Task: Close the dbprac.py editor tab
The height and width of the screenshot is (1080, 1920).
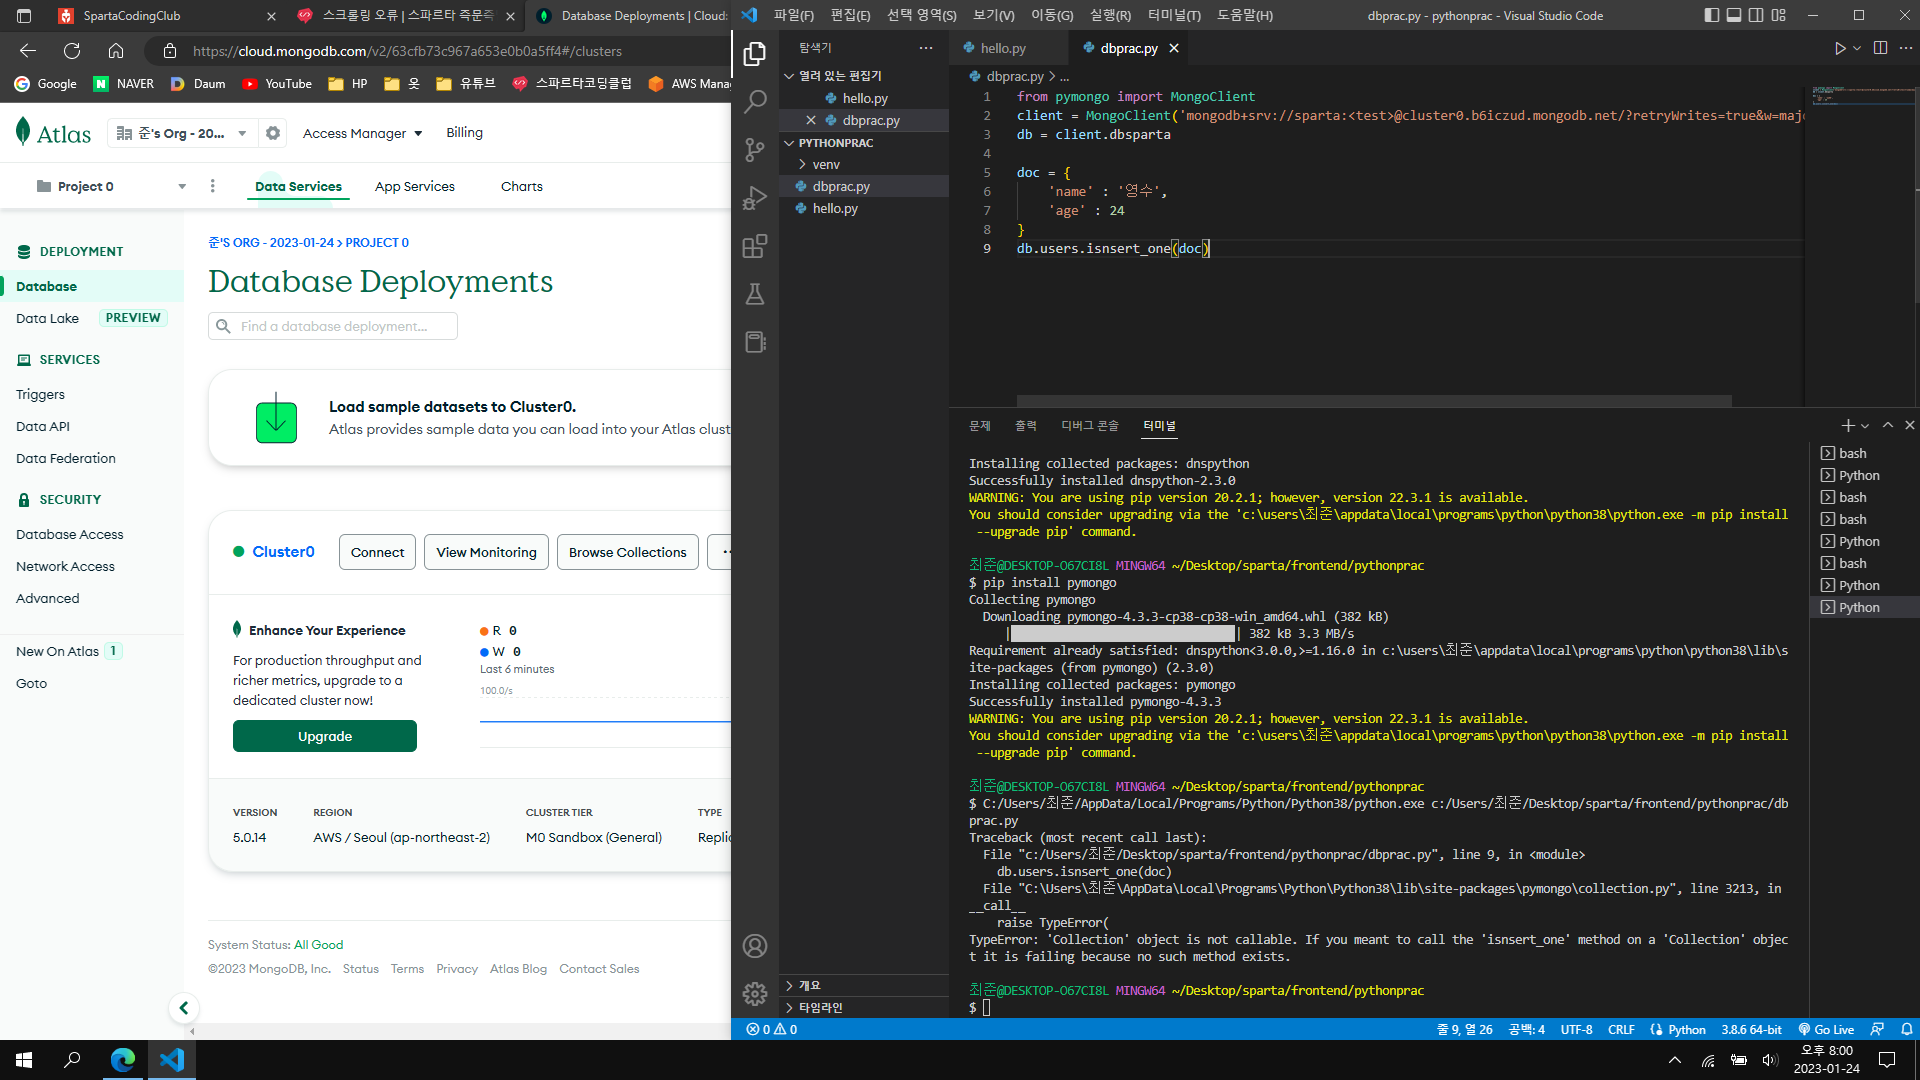Action: pyautogui.click(x=1174, y=48)
